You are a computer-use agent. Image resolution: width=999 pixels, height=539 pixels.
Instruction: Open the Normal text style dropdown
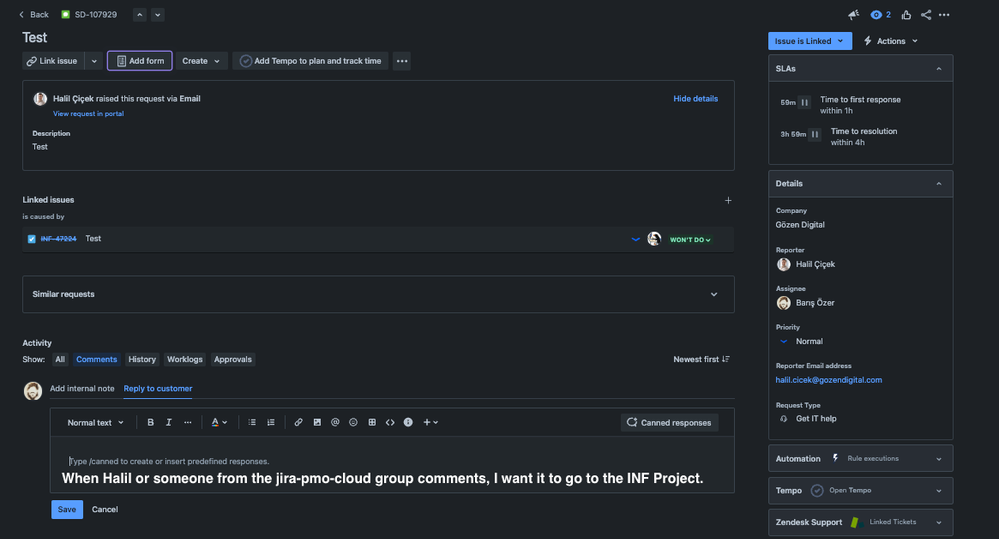96,422
